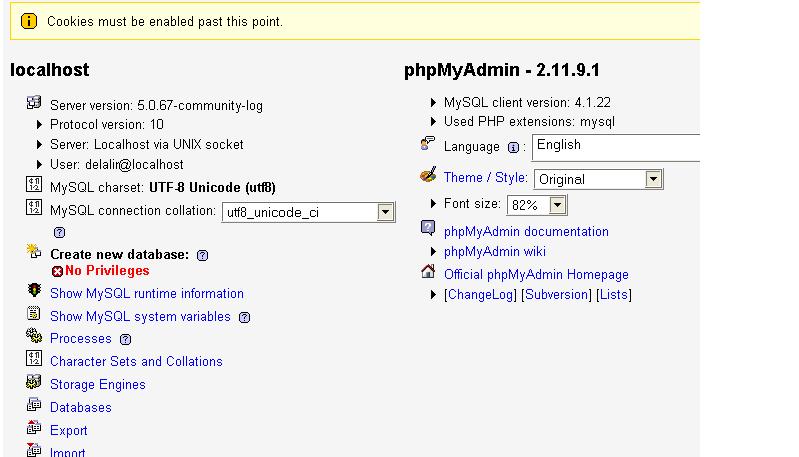This screenshot has height=457, width=799.
Task: Open the Processes link
Action: click(x=81, y=339)
